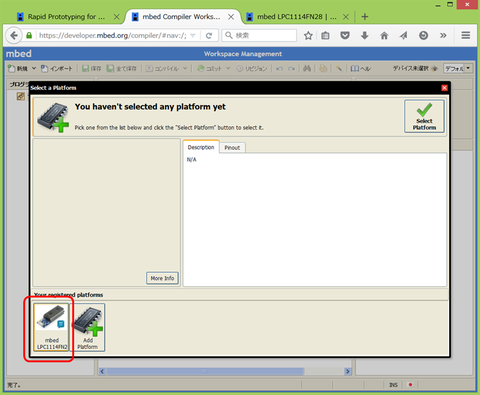
Task: Open the デフォルト layout dropdown arrow
Action: click(468, 68)
